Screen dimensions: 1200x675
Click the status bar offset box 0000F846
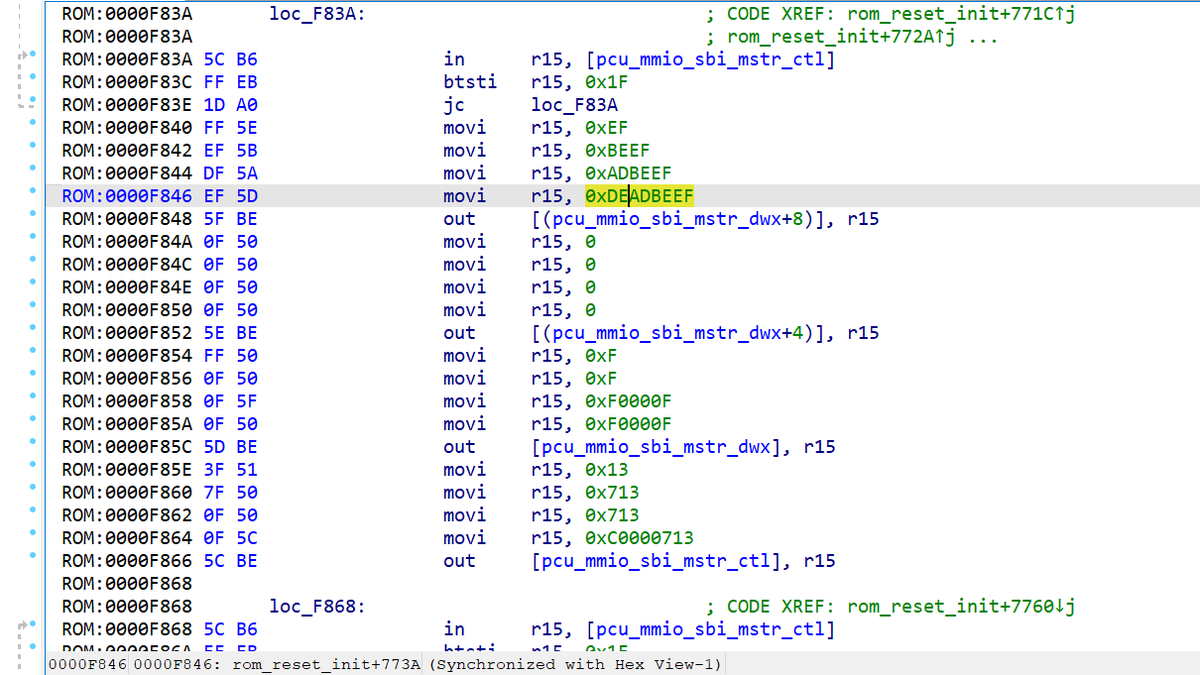(87, 665)
